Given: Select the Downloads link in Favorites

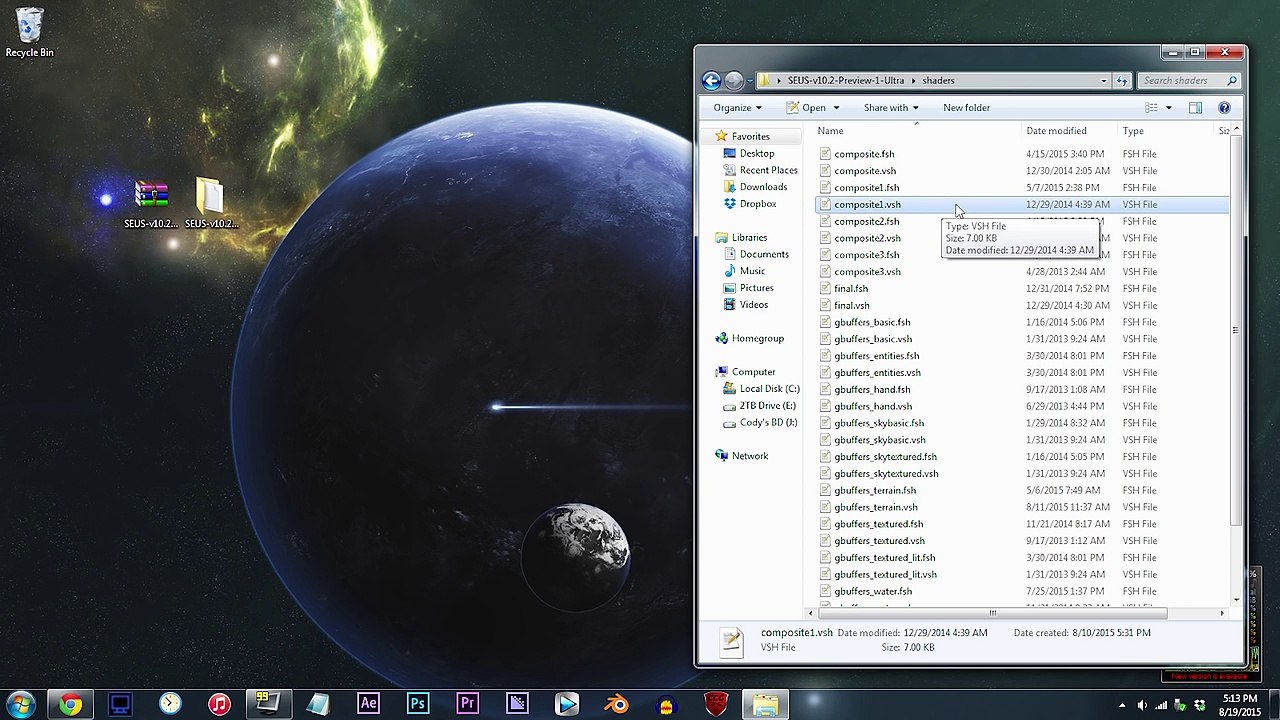Looking at the screenshot, I should 762,187.
